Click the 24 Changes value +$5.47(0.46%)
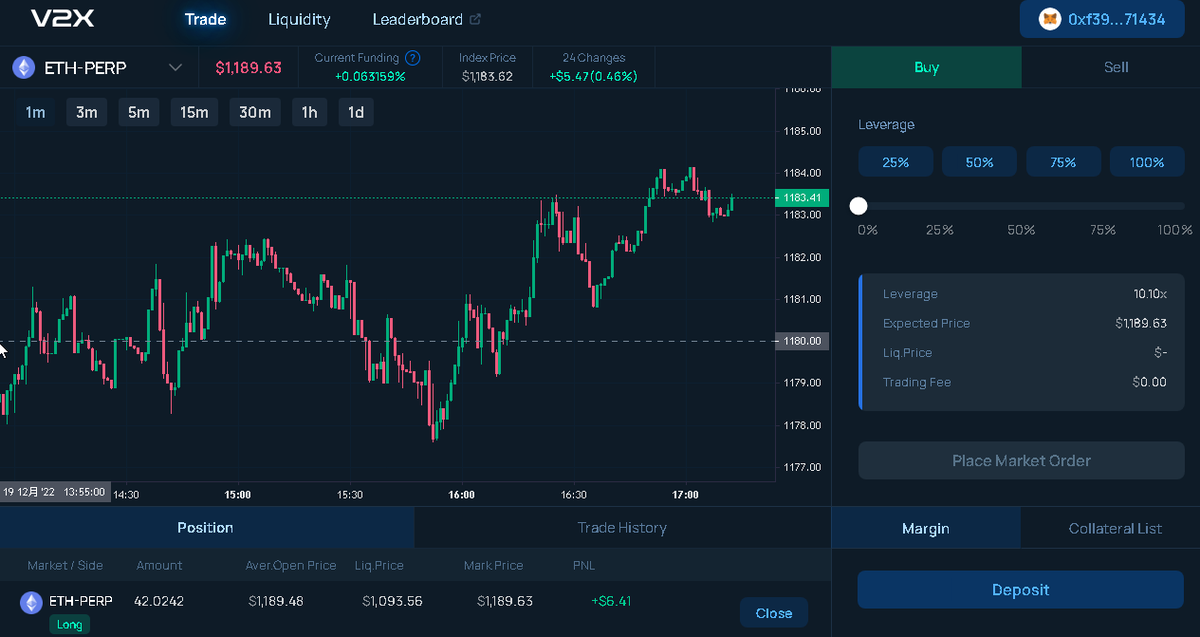The width and height of the screenshot is (1200, 637). pos(594,76)
